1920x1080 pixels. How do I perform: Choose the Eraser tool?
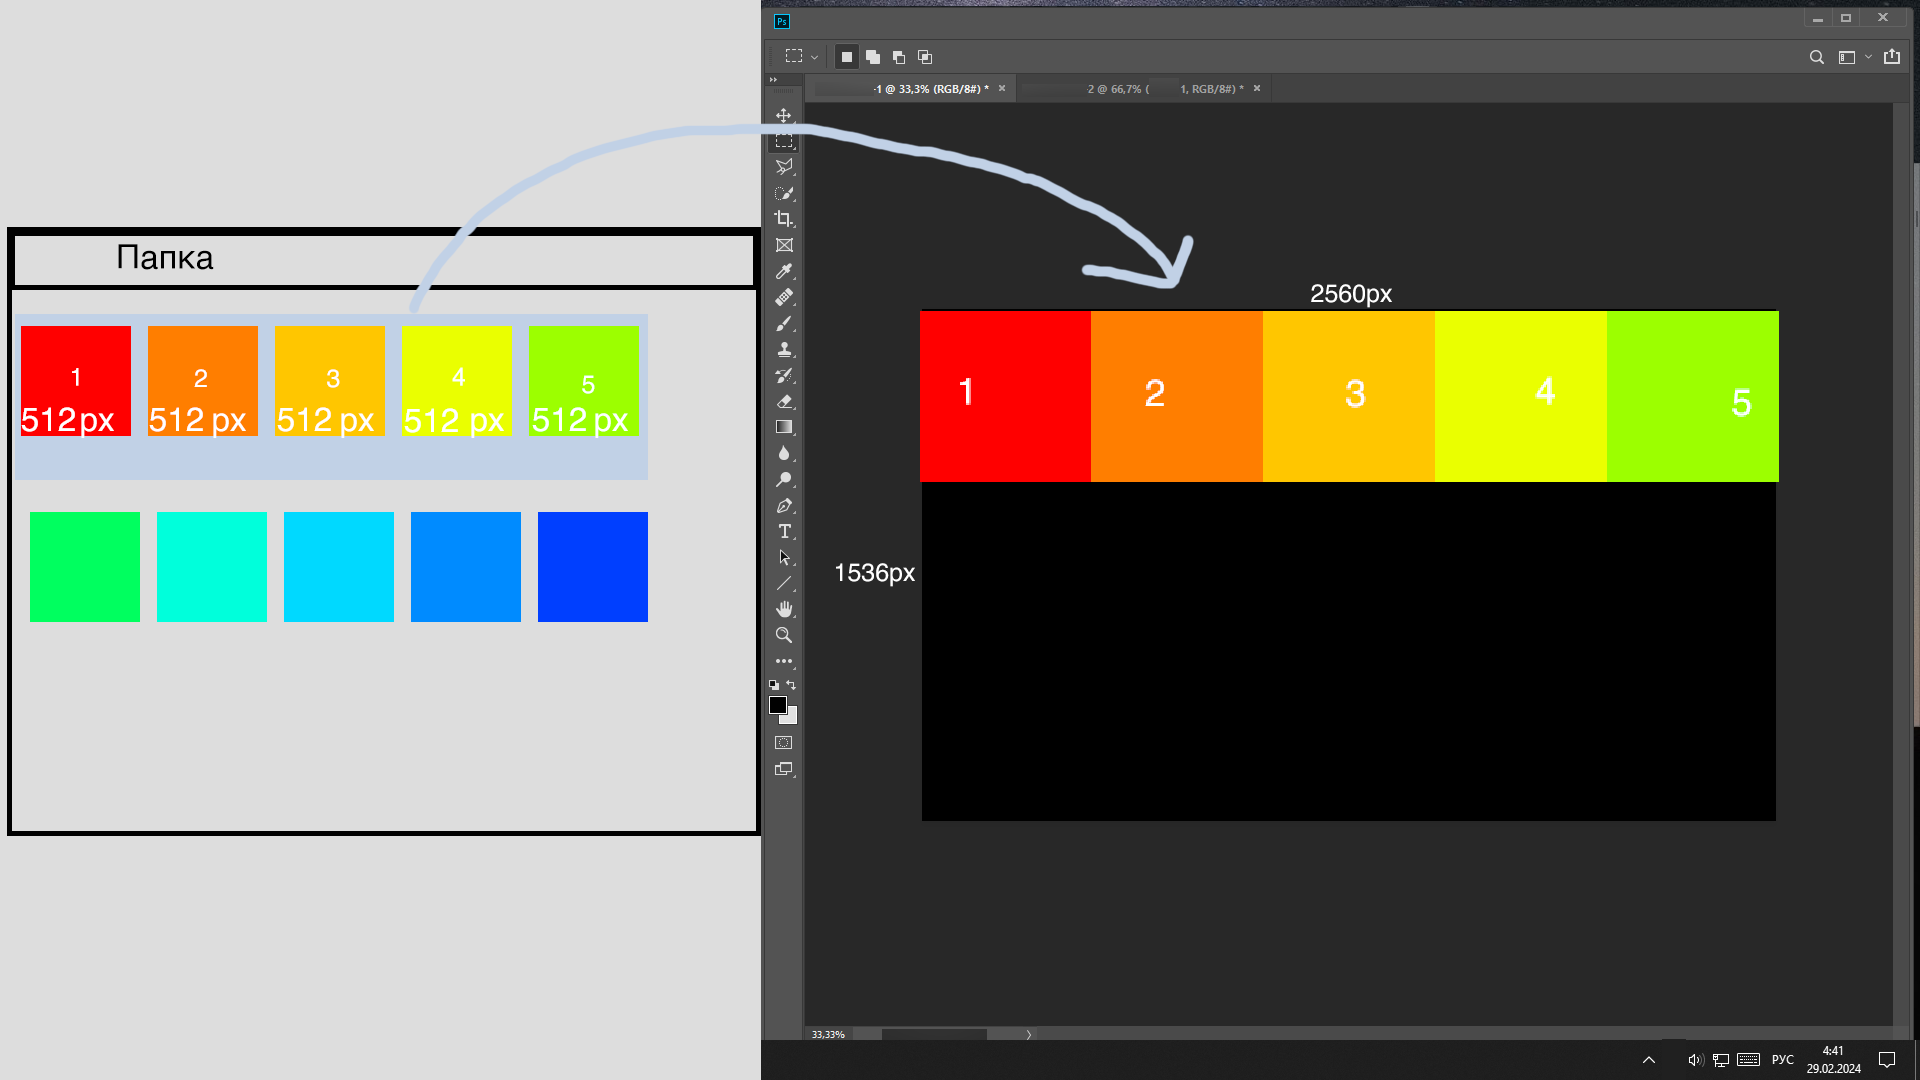click(x=784, y=402)
